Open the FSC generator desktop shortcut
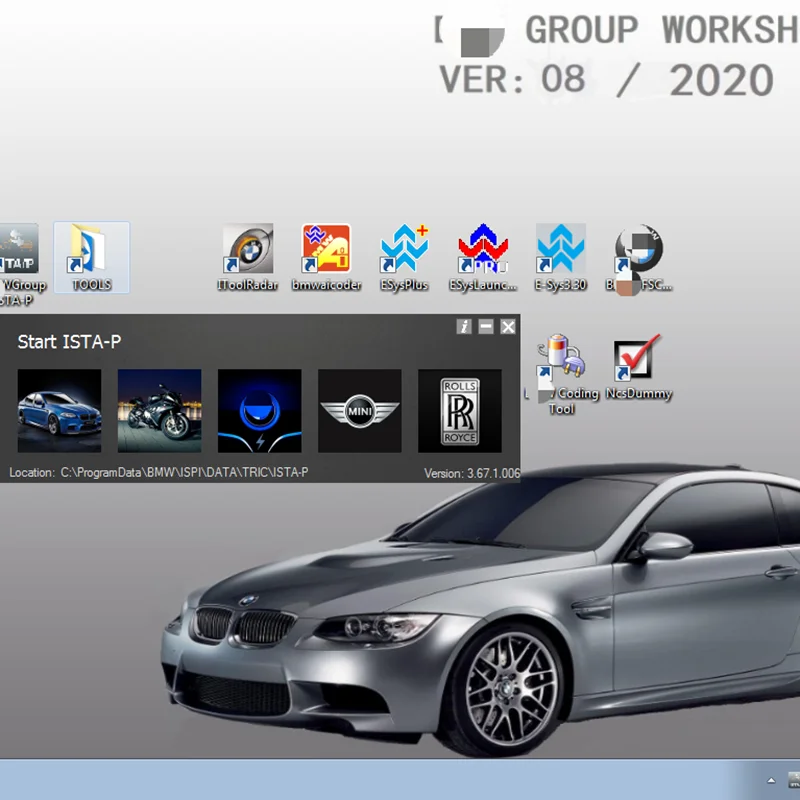Image resolution: width=800 pixels, height=800 pixels. point(638,259)
